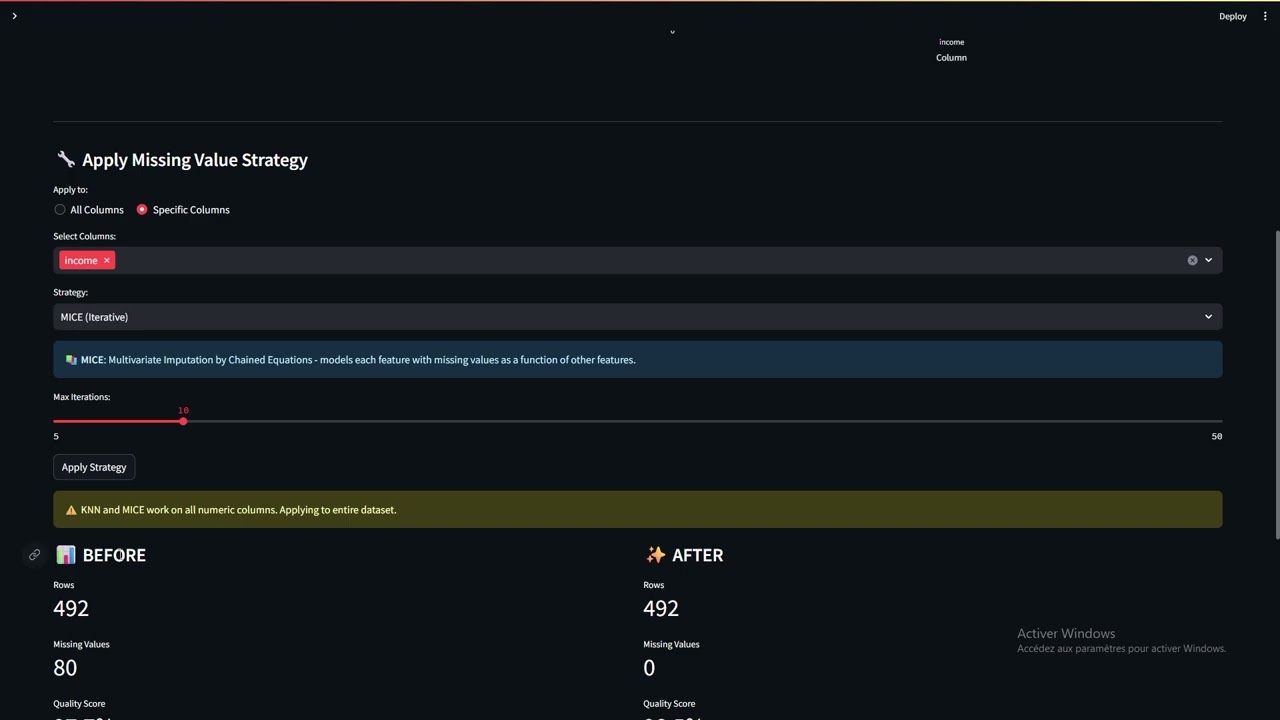Click the KNN and MICE warning message
This screenshot has height=720, width=1280.
tap(637, 510)
